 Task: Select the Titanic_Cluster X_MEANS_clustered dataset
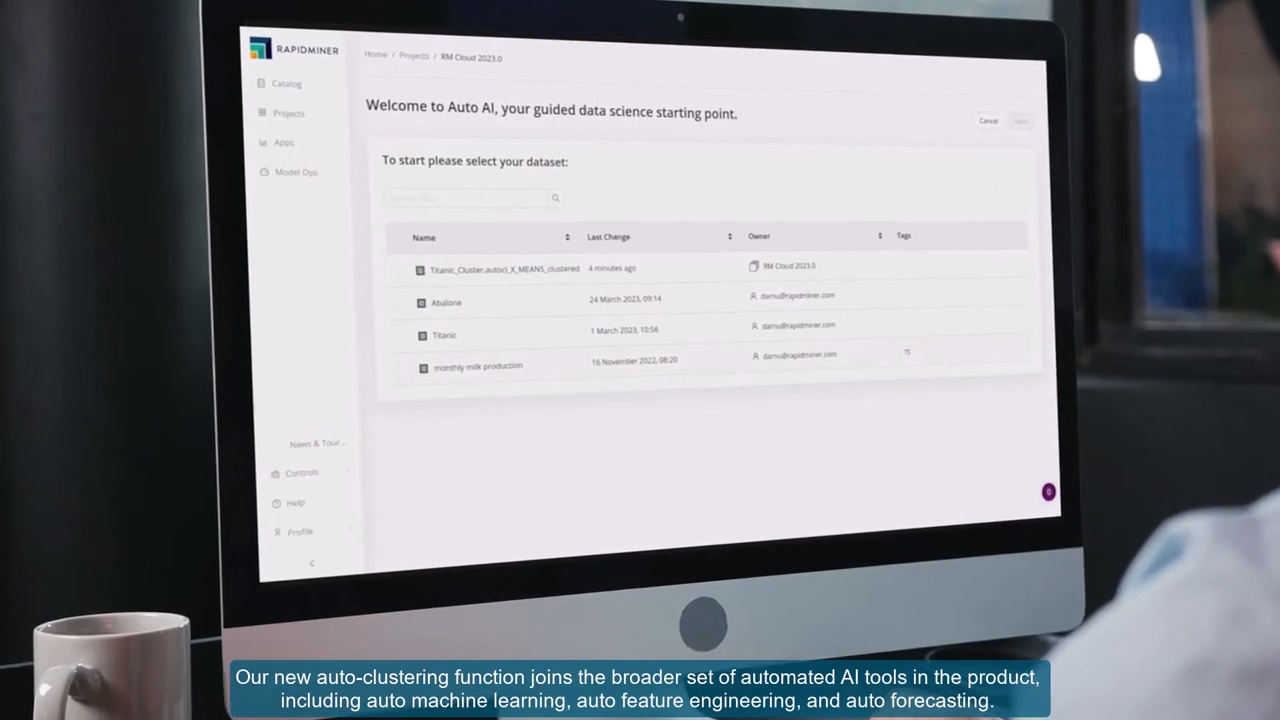pos(504,269)
